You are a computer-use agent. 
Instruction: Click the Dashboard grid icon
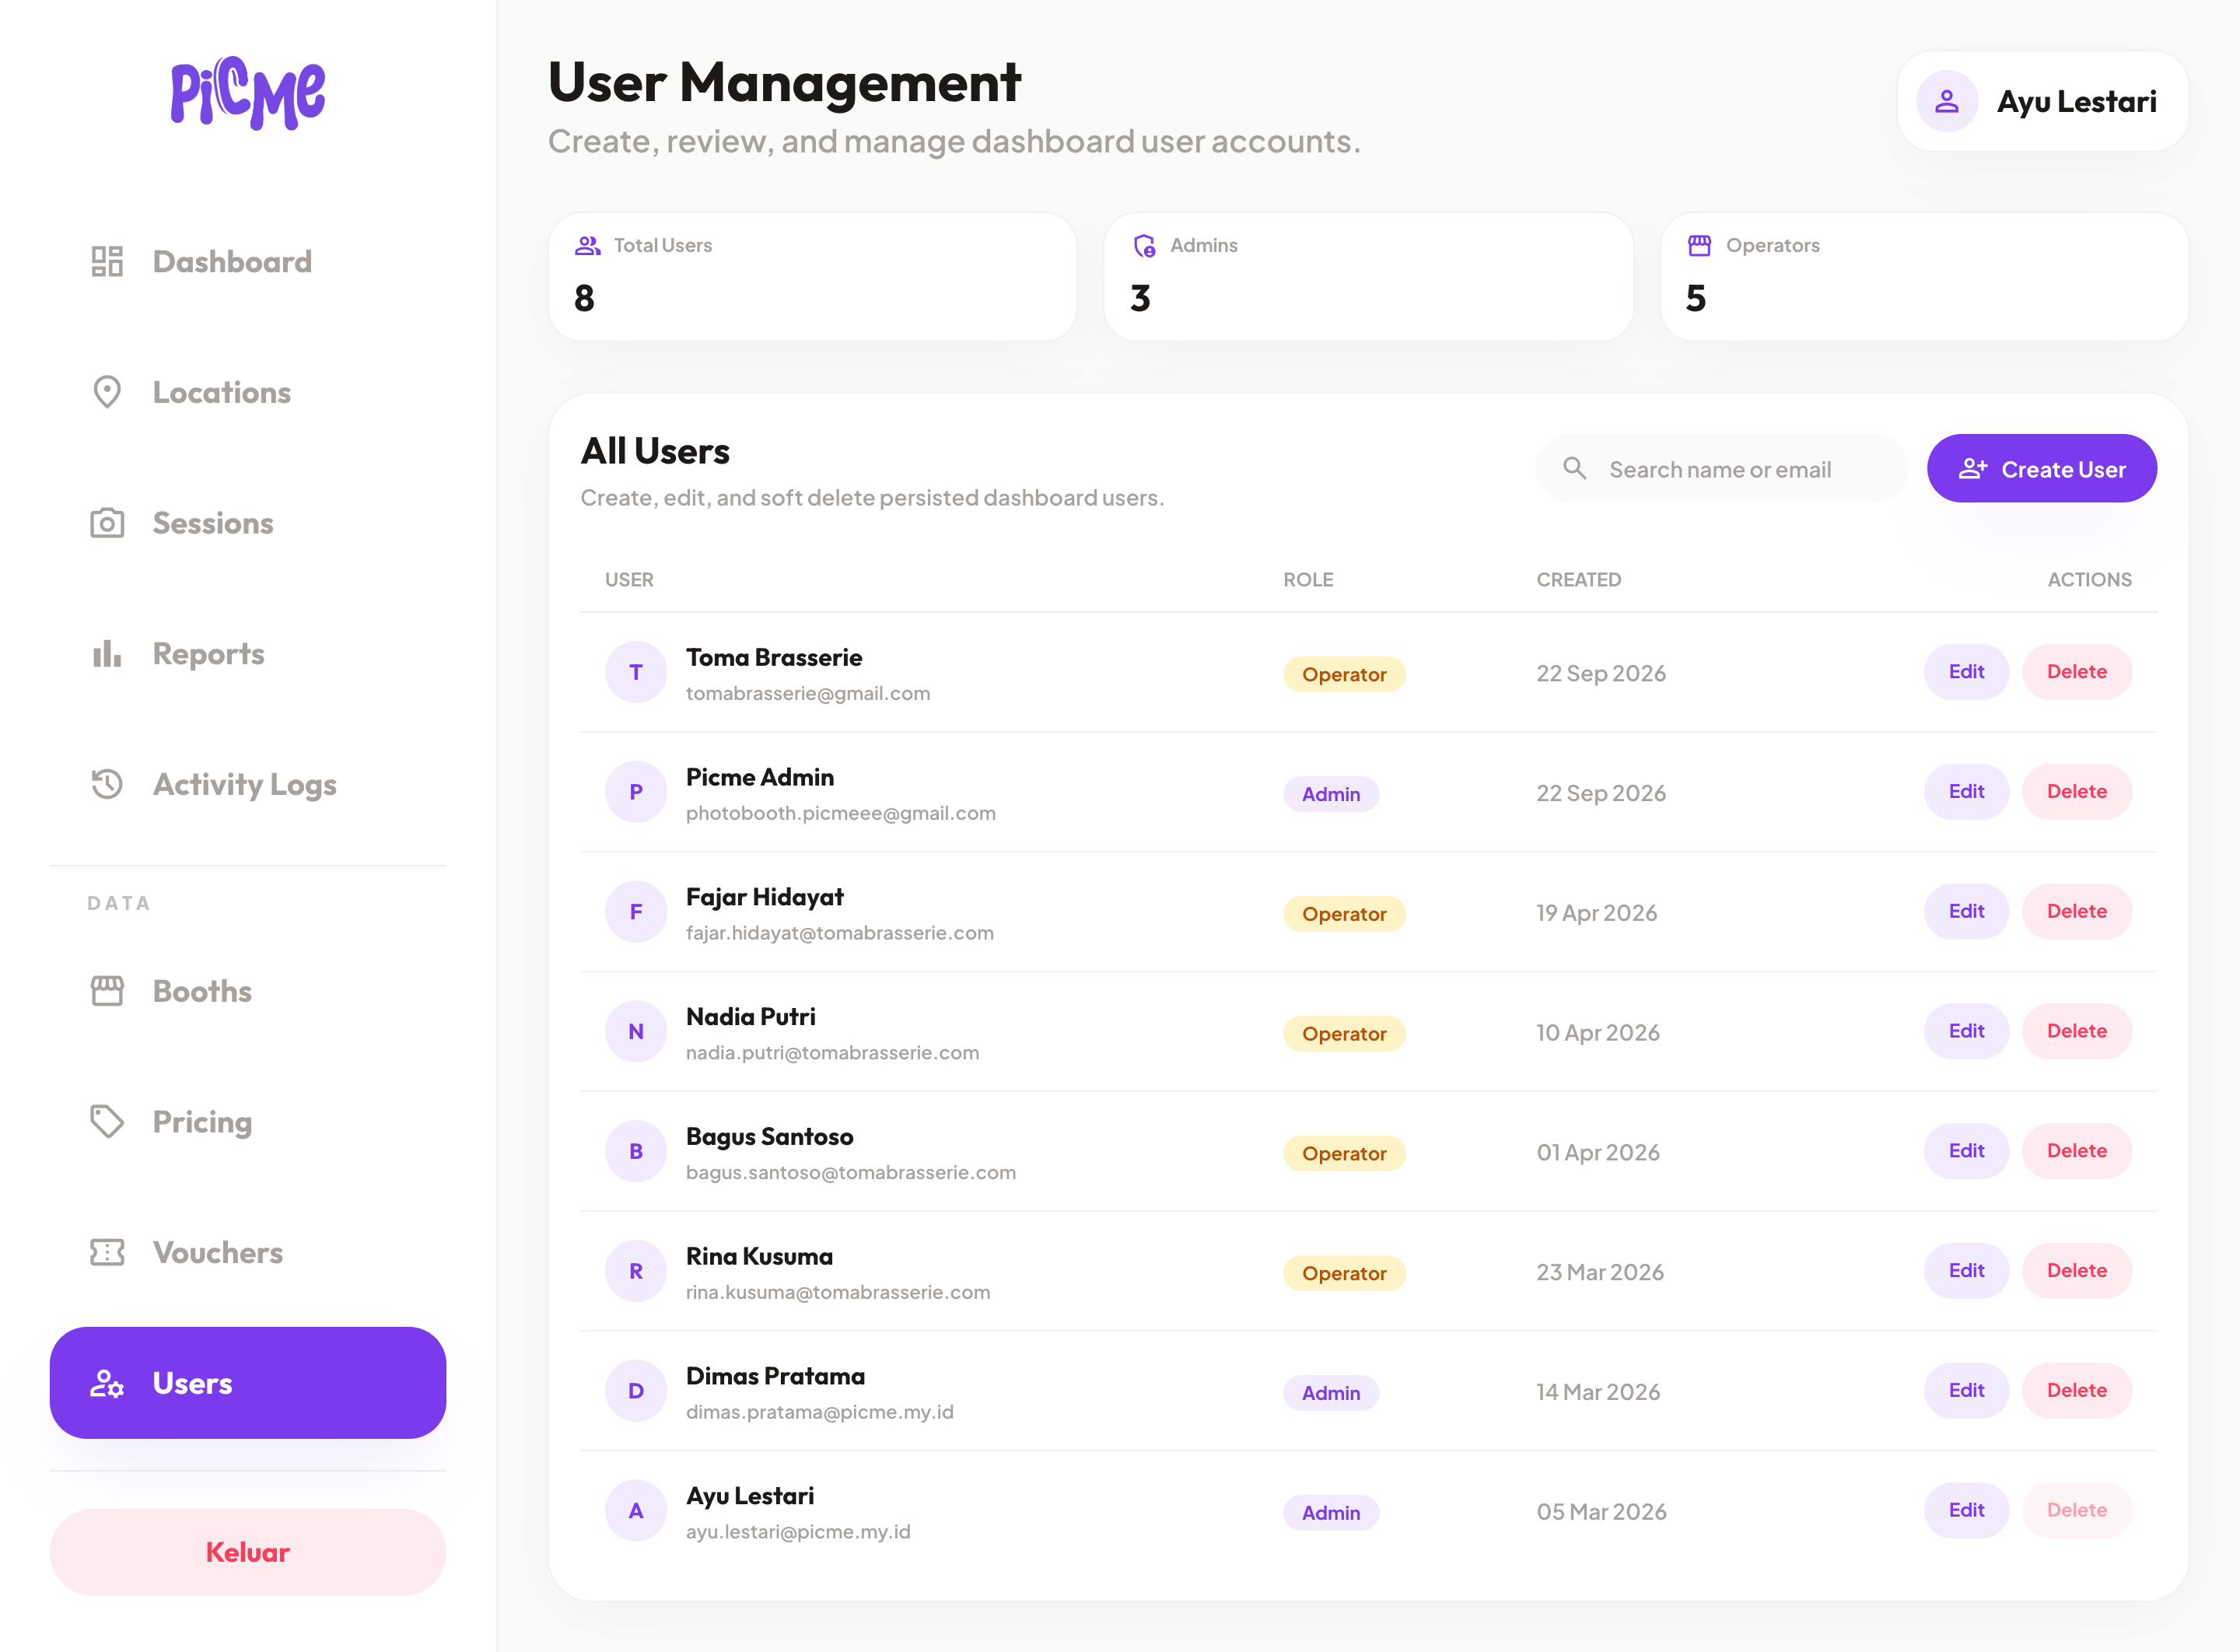point(107,261)
